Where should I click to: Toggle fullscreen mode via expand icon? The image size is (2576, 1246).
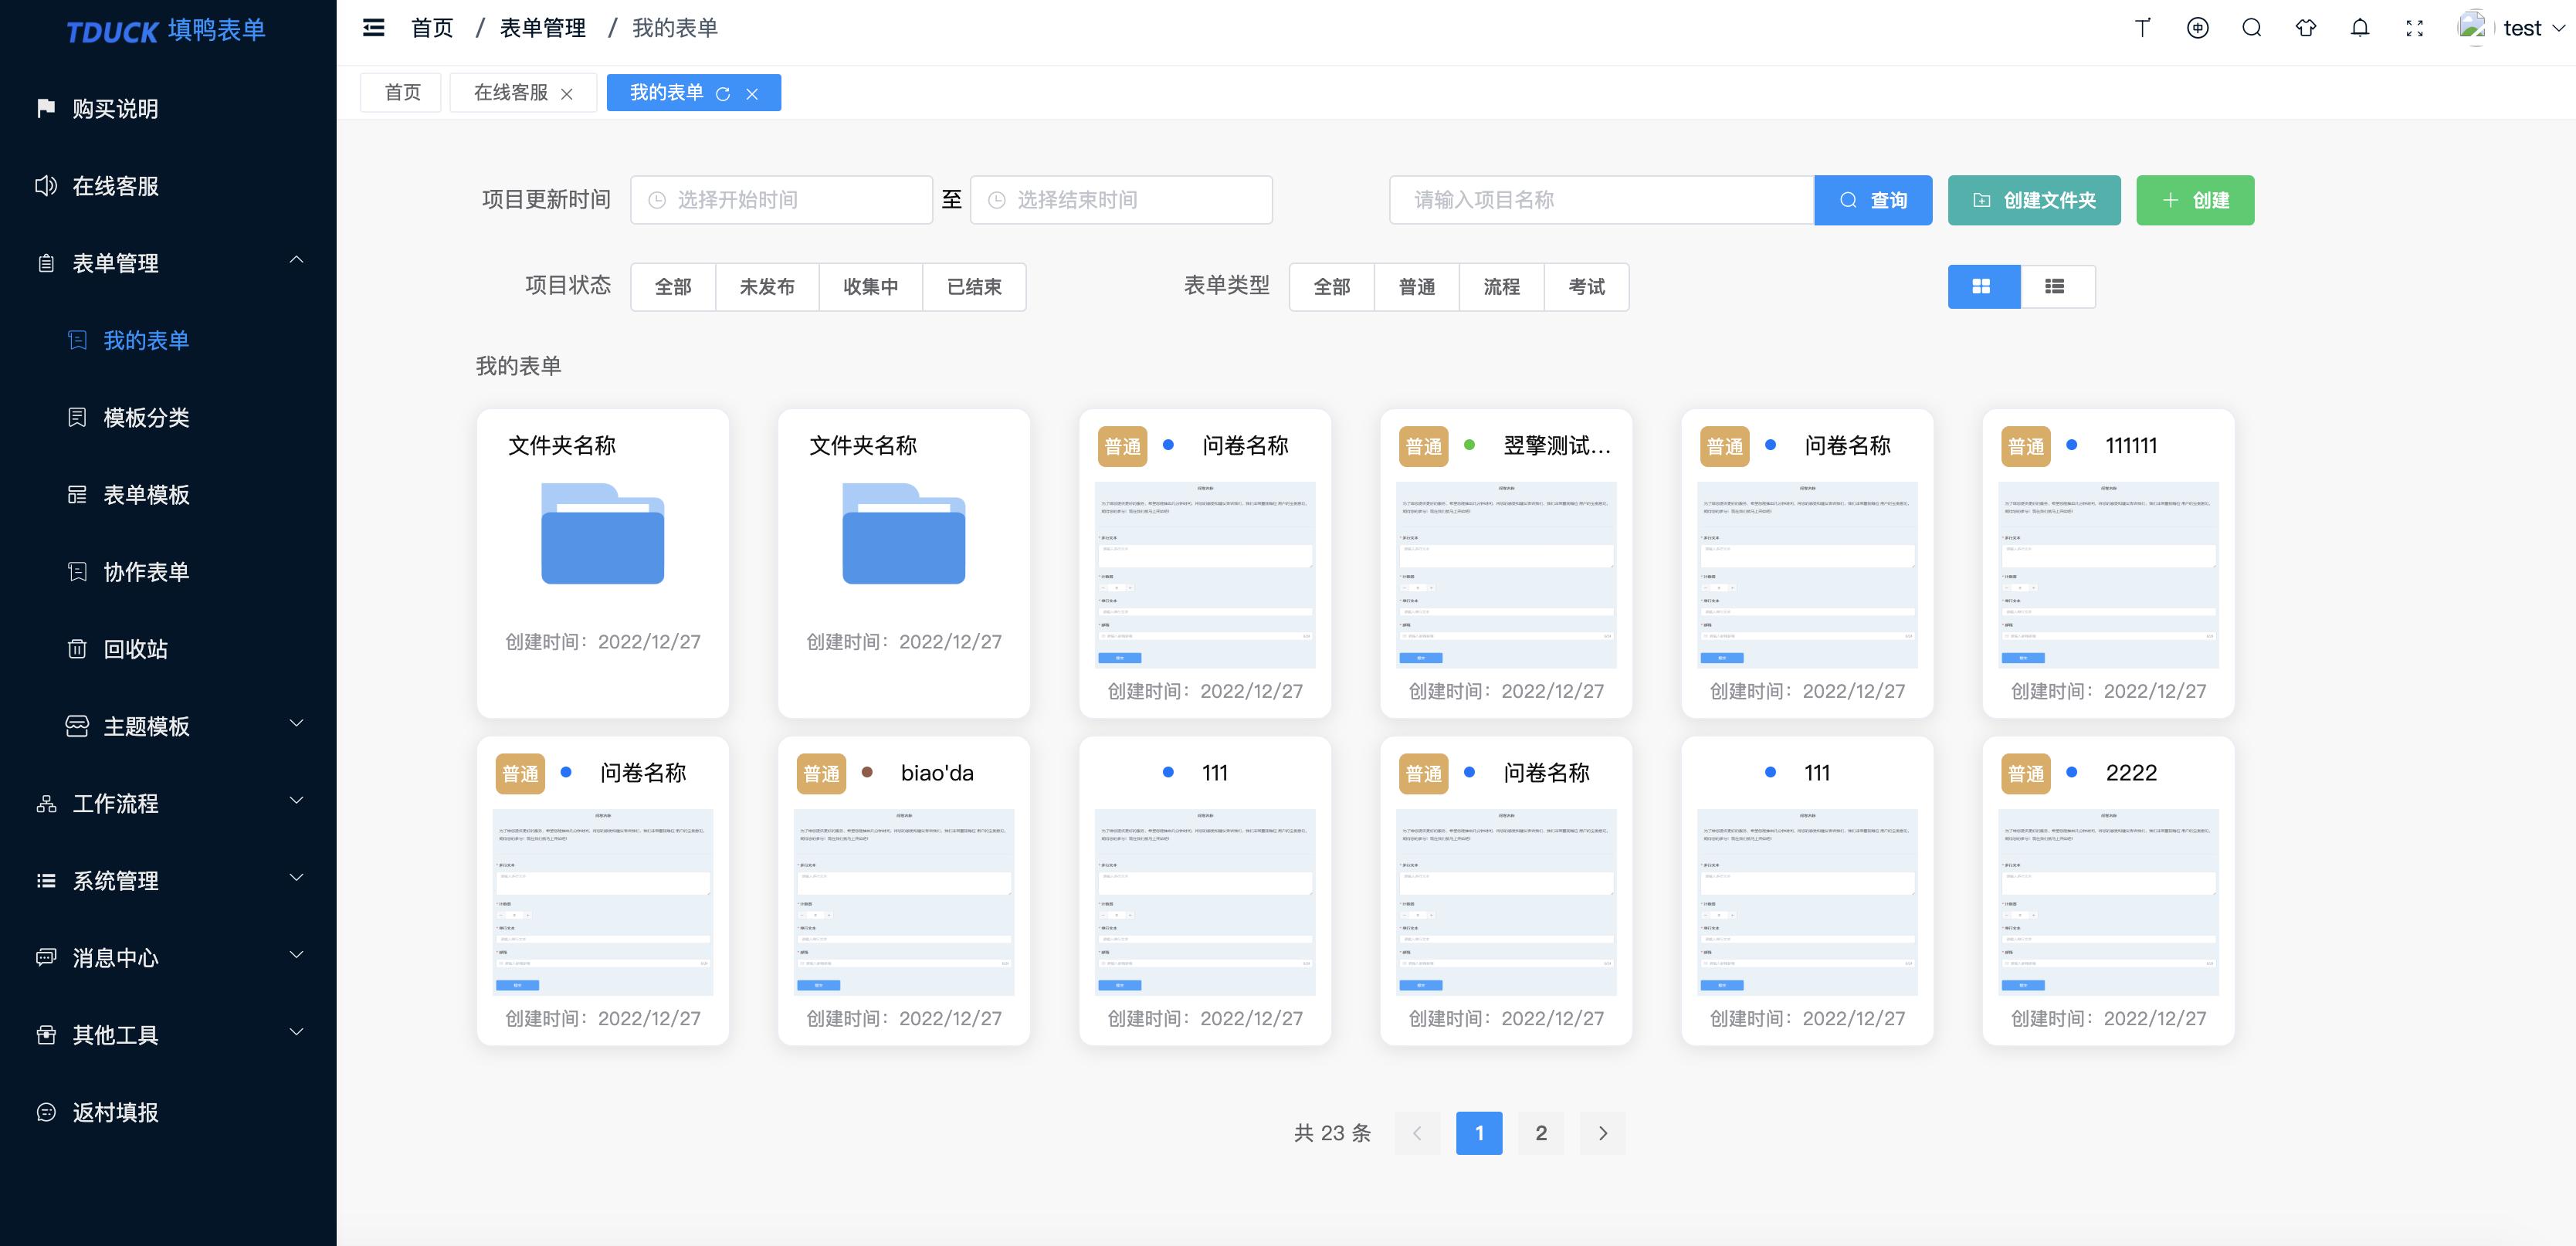(x=2414, y=28)
